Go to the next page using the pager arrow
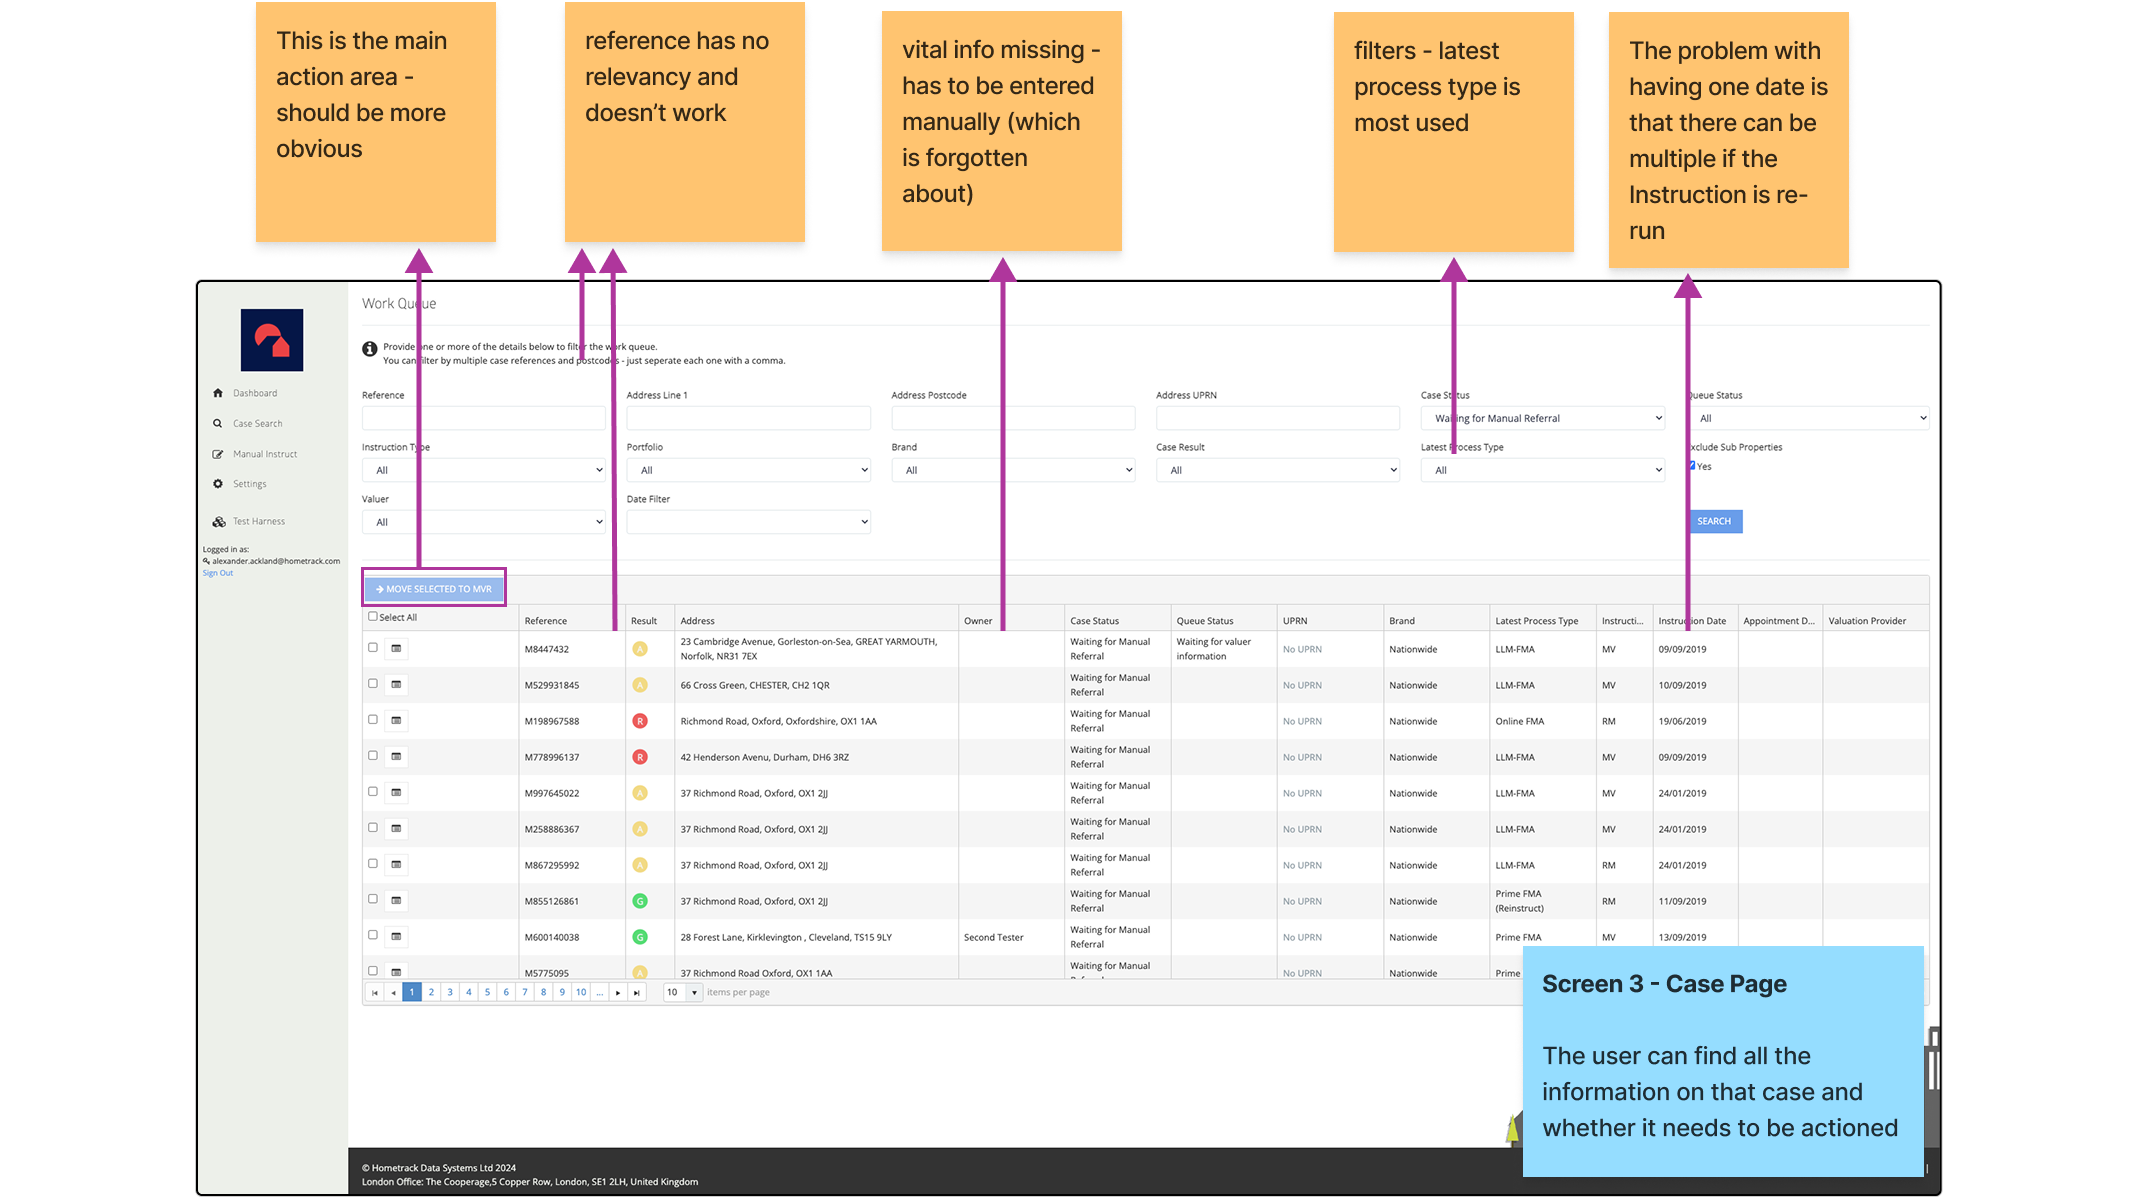Viewport: 2137px width, 1198px height. click(618, 993)
